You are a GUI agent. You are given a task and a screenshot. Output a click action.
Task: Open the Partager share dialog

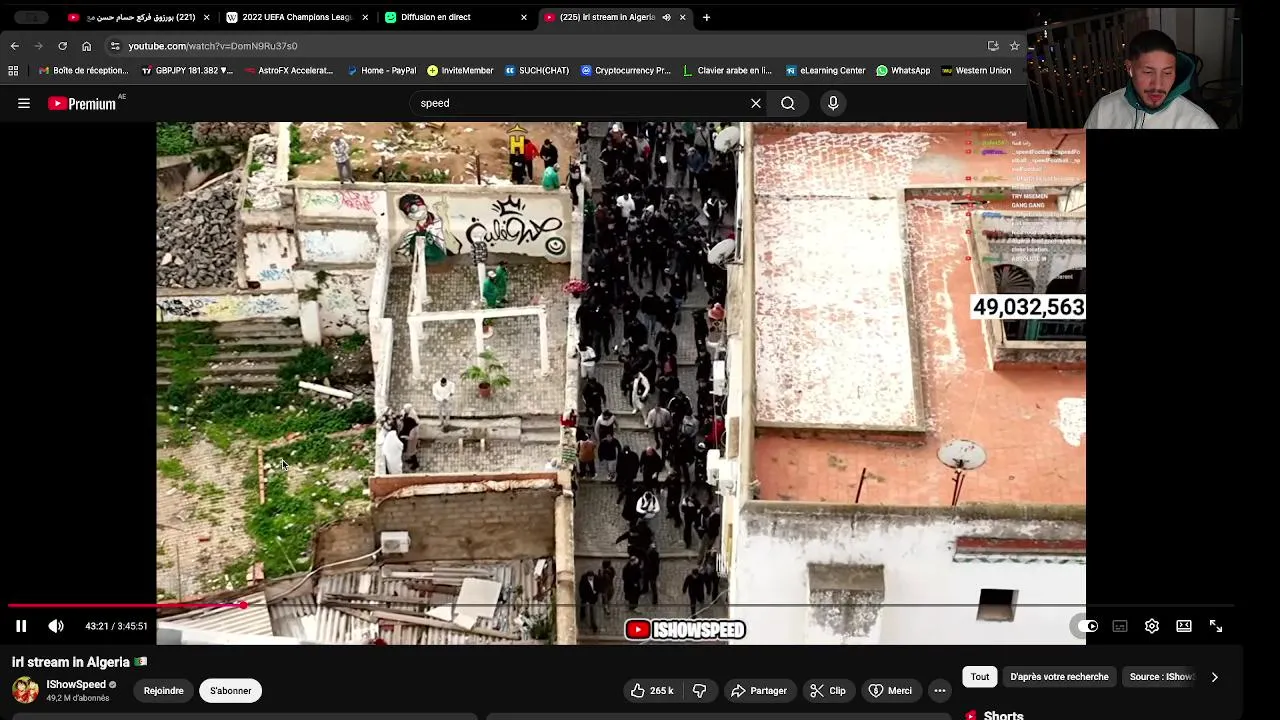click(x=758, y=691)
